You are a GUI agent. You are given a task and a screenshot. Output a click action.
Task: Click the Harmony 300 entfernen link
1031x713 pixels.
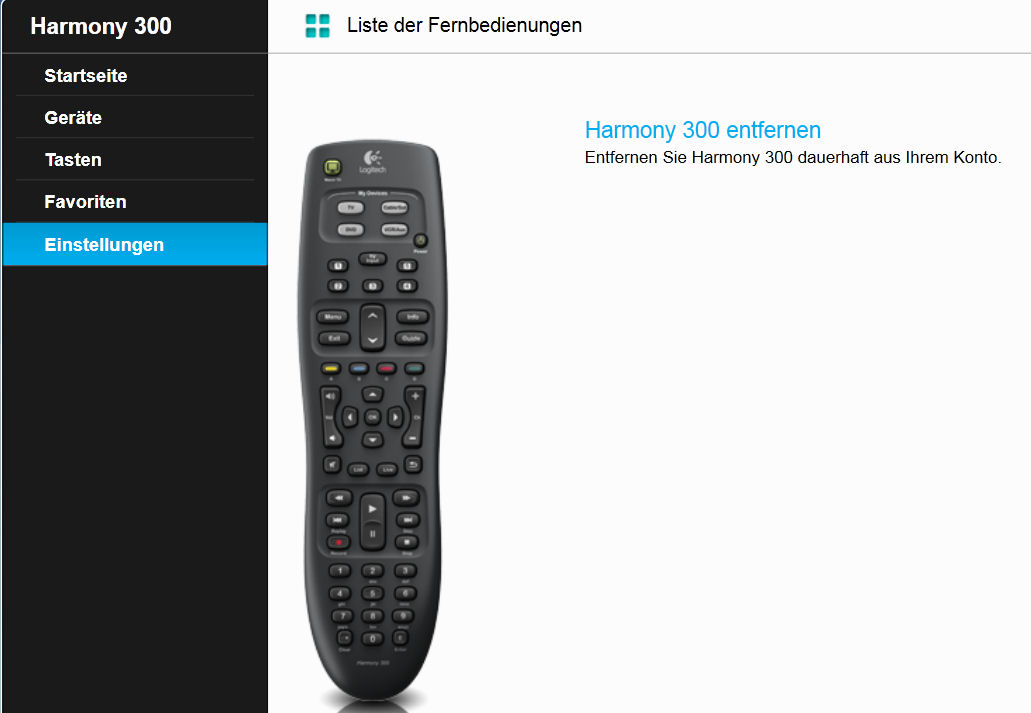pyautogui.click(x=702, y=130)
